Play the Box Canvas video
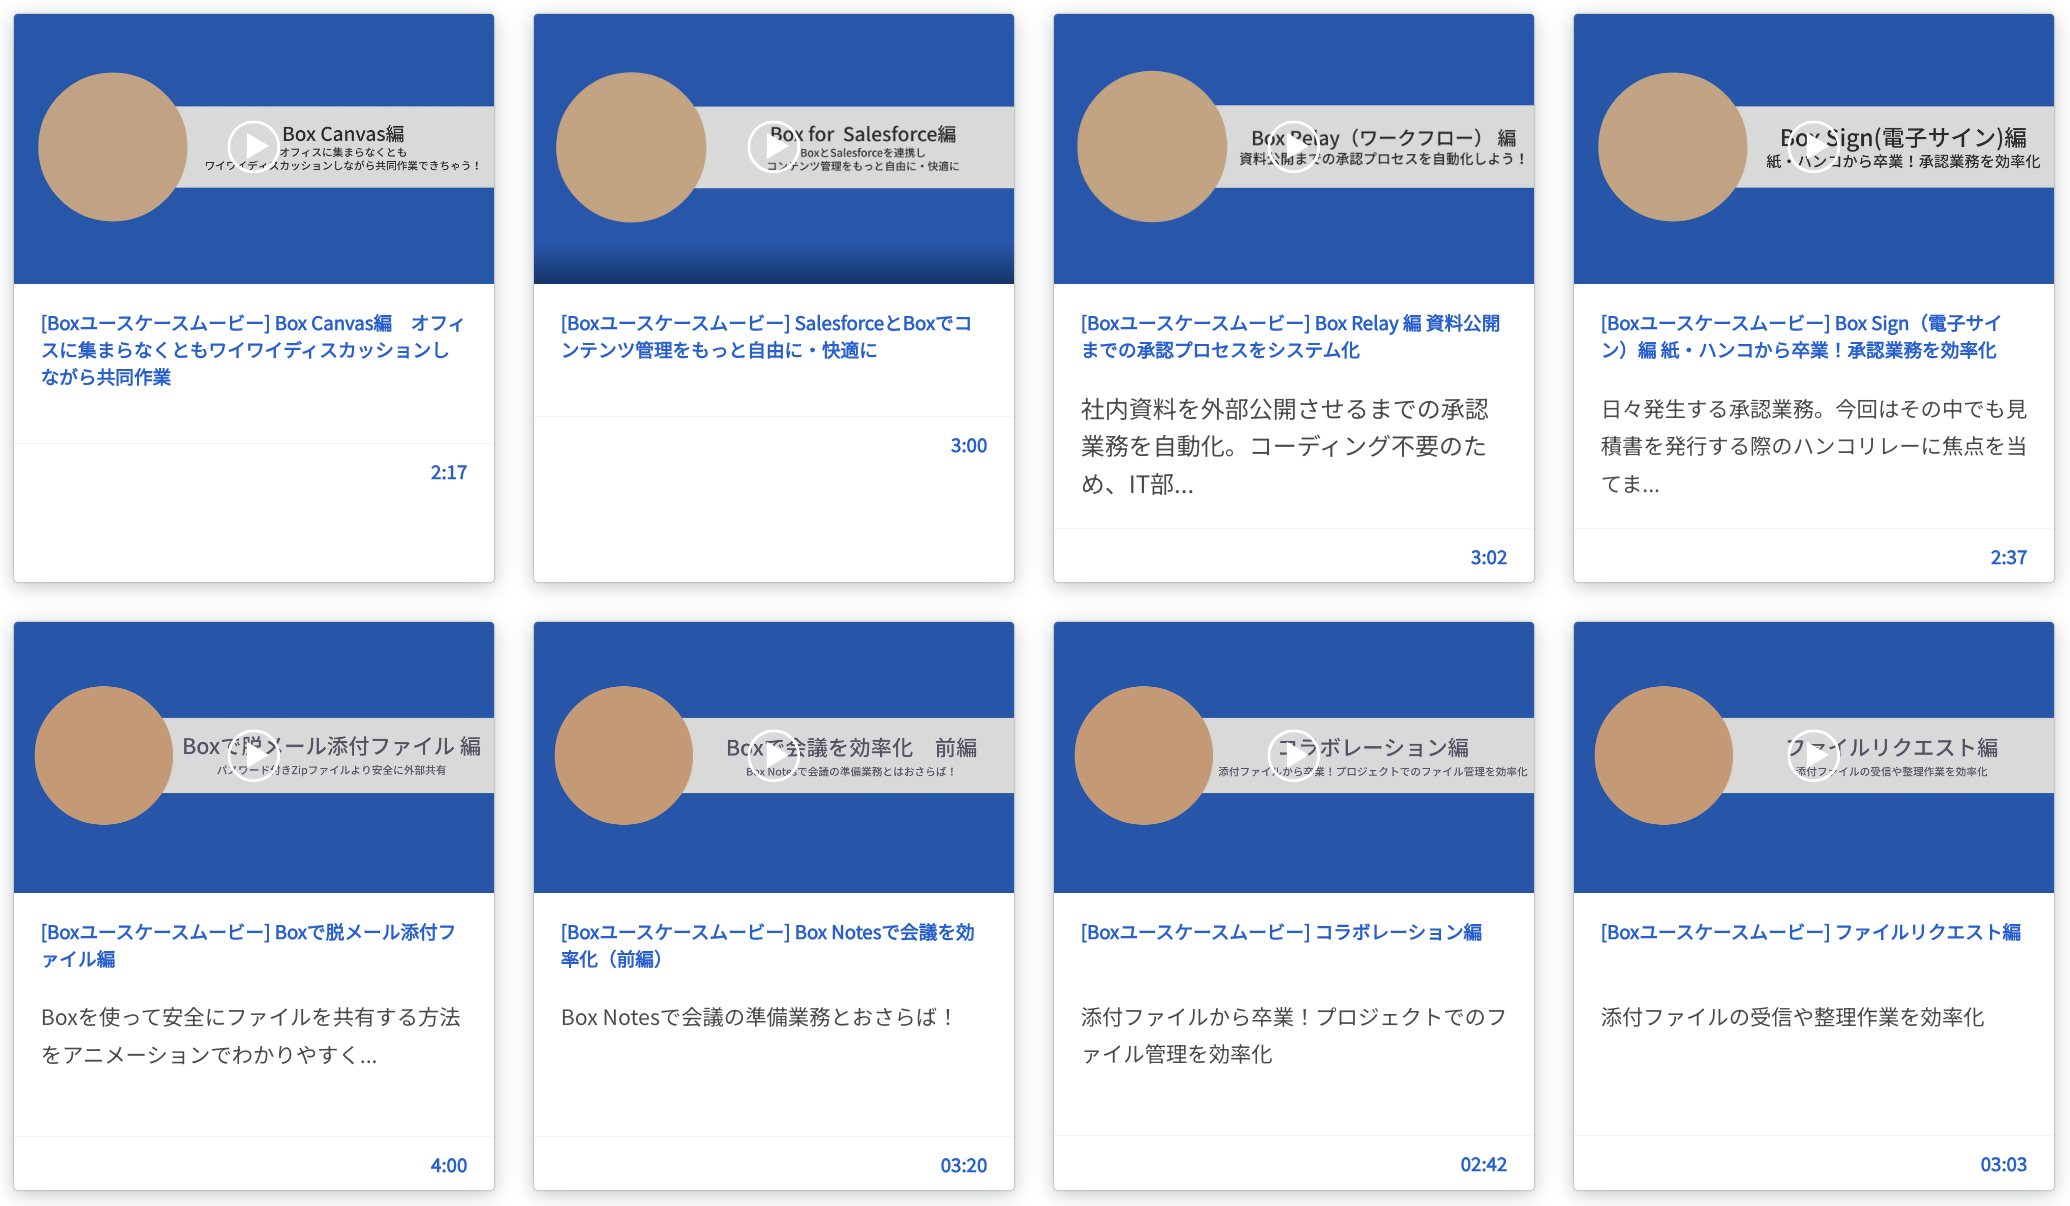This screenshot has width=2070, height=1206. 253,146
